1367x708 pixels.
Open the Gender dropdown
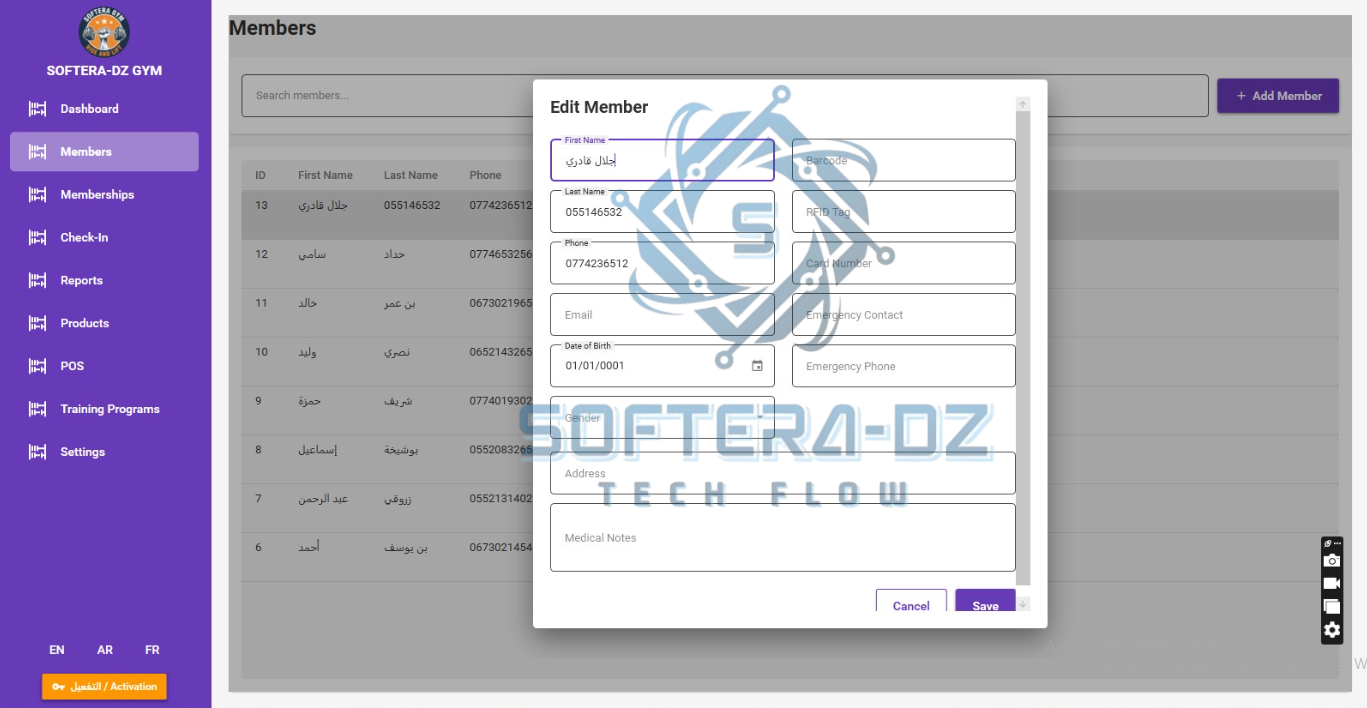tap(662, 417)
